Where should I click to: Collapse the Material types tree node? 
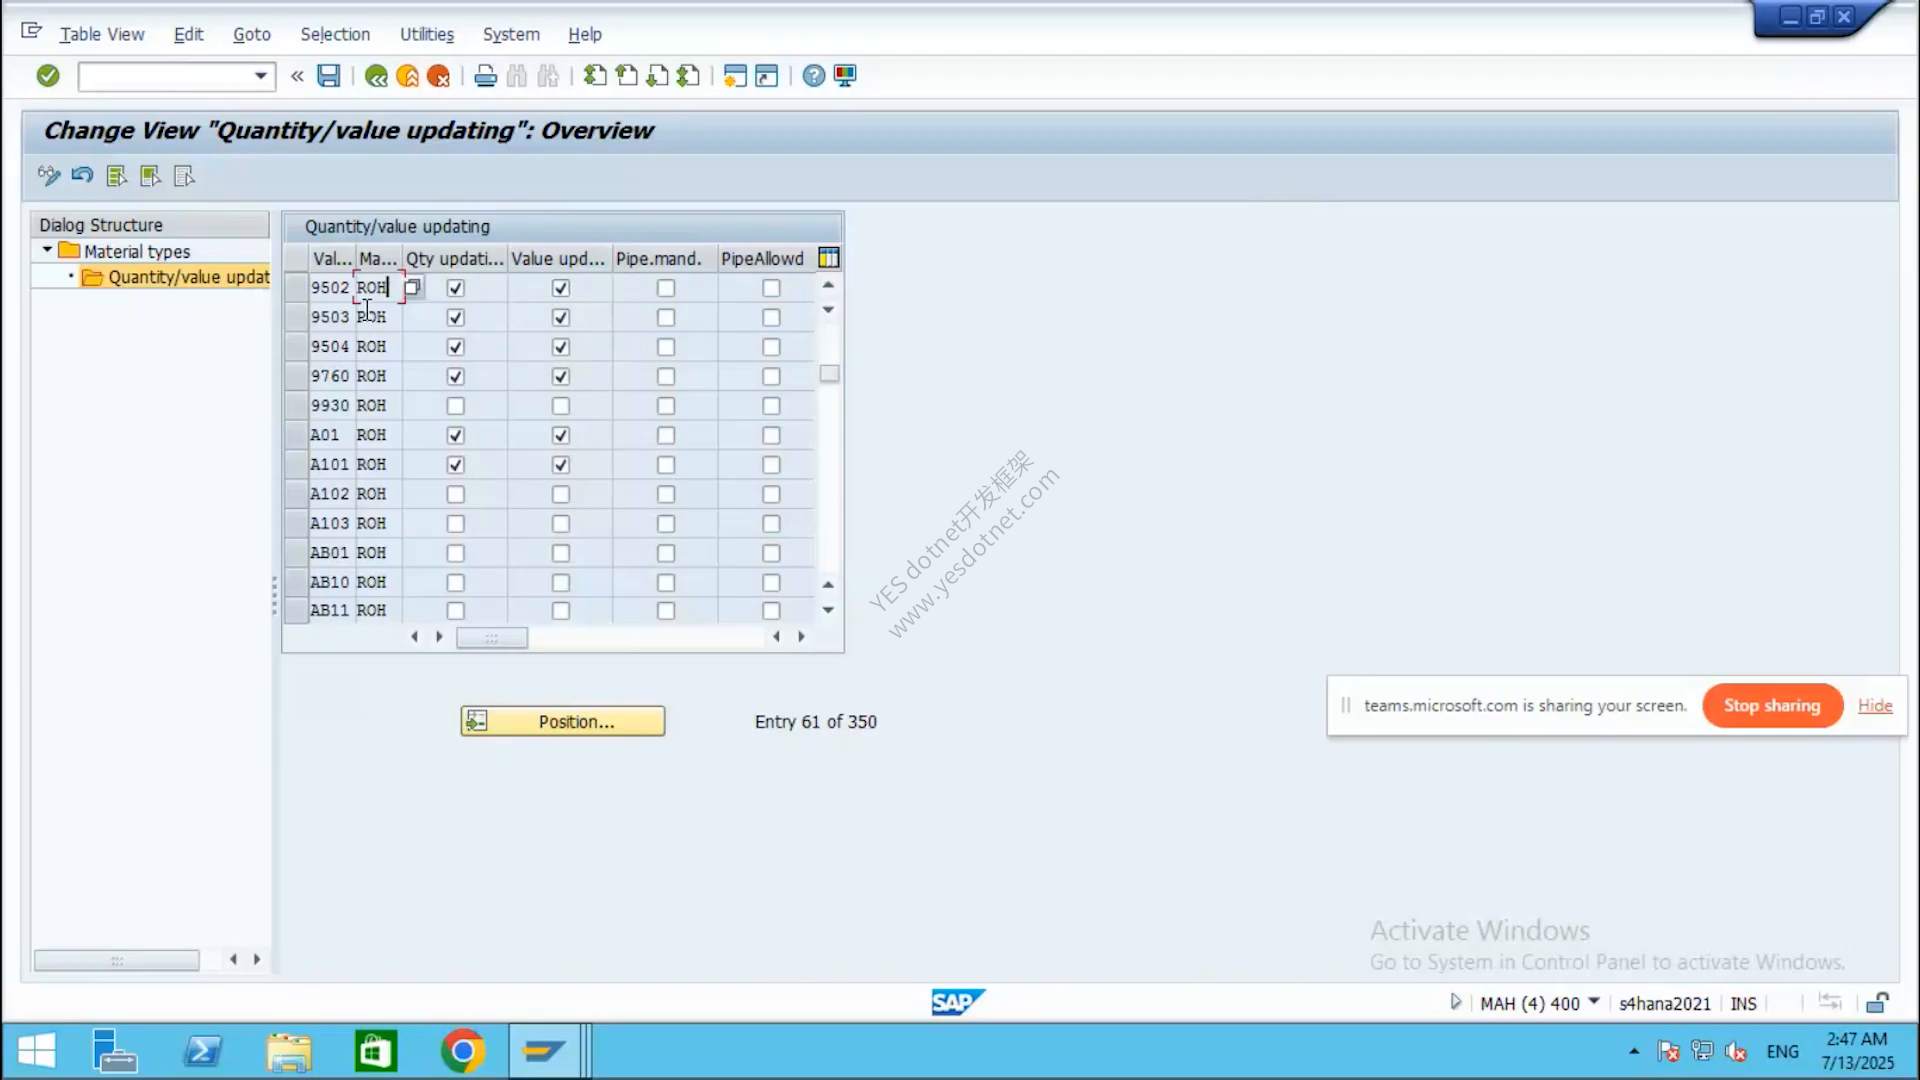pyautogui.click(x=47, y=250)
